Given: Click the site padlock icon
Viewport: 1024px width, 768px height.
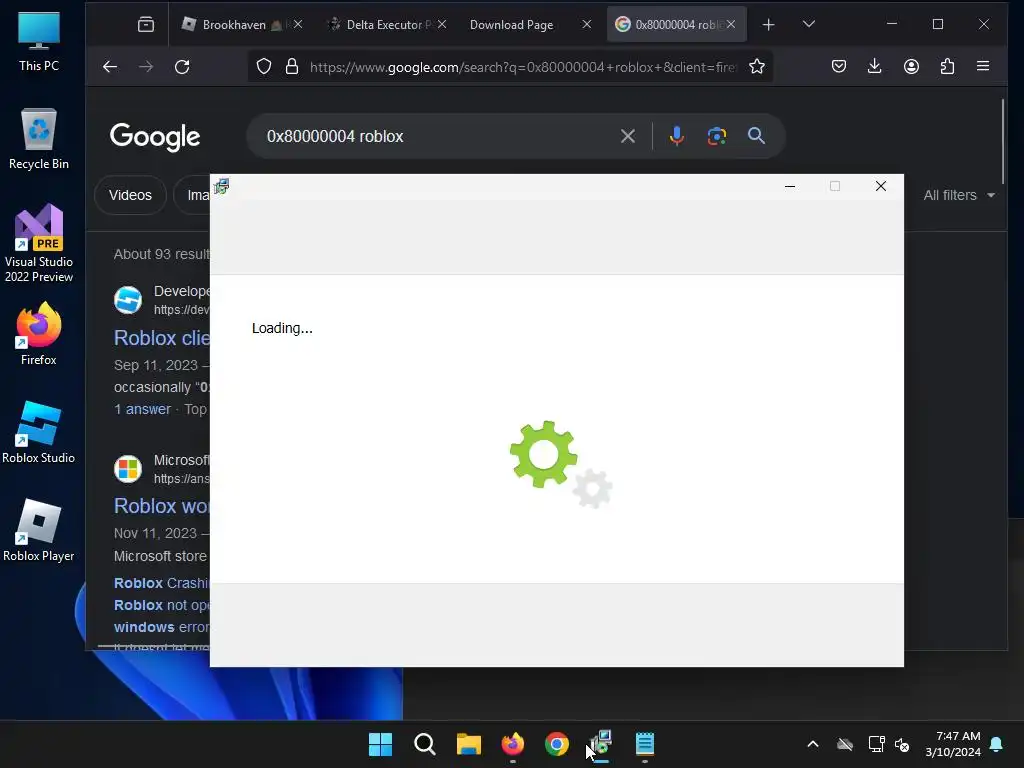Looking at the screenshot, I should pyautogui.click(x=292, y=67).
